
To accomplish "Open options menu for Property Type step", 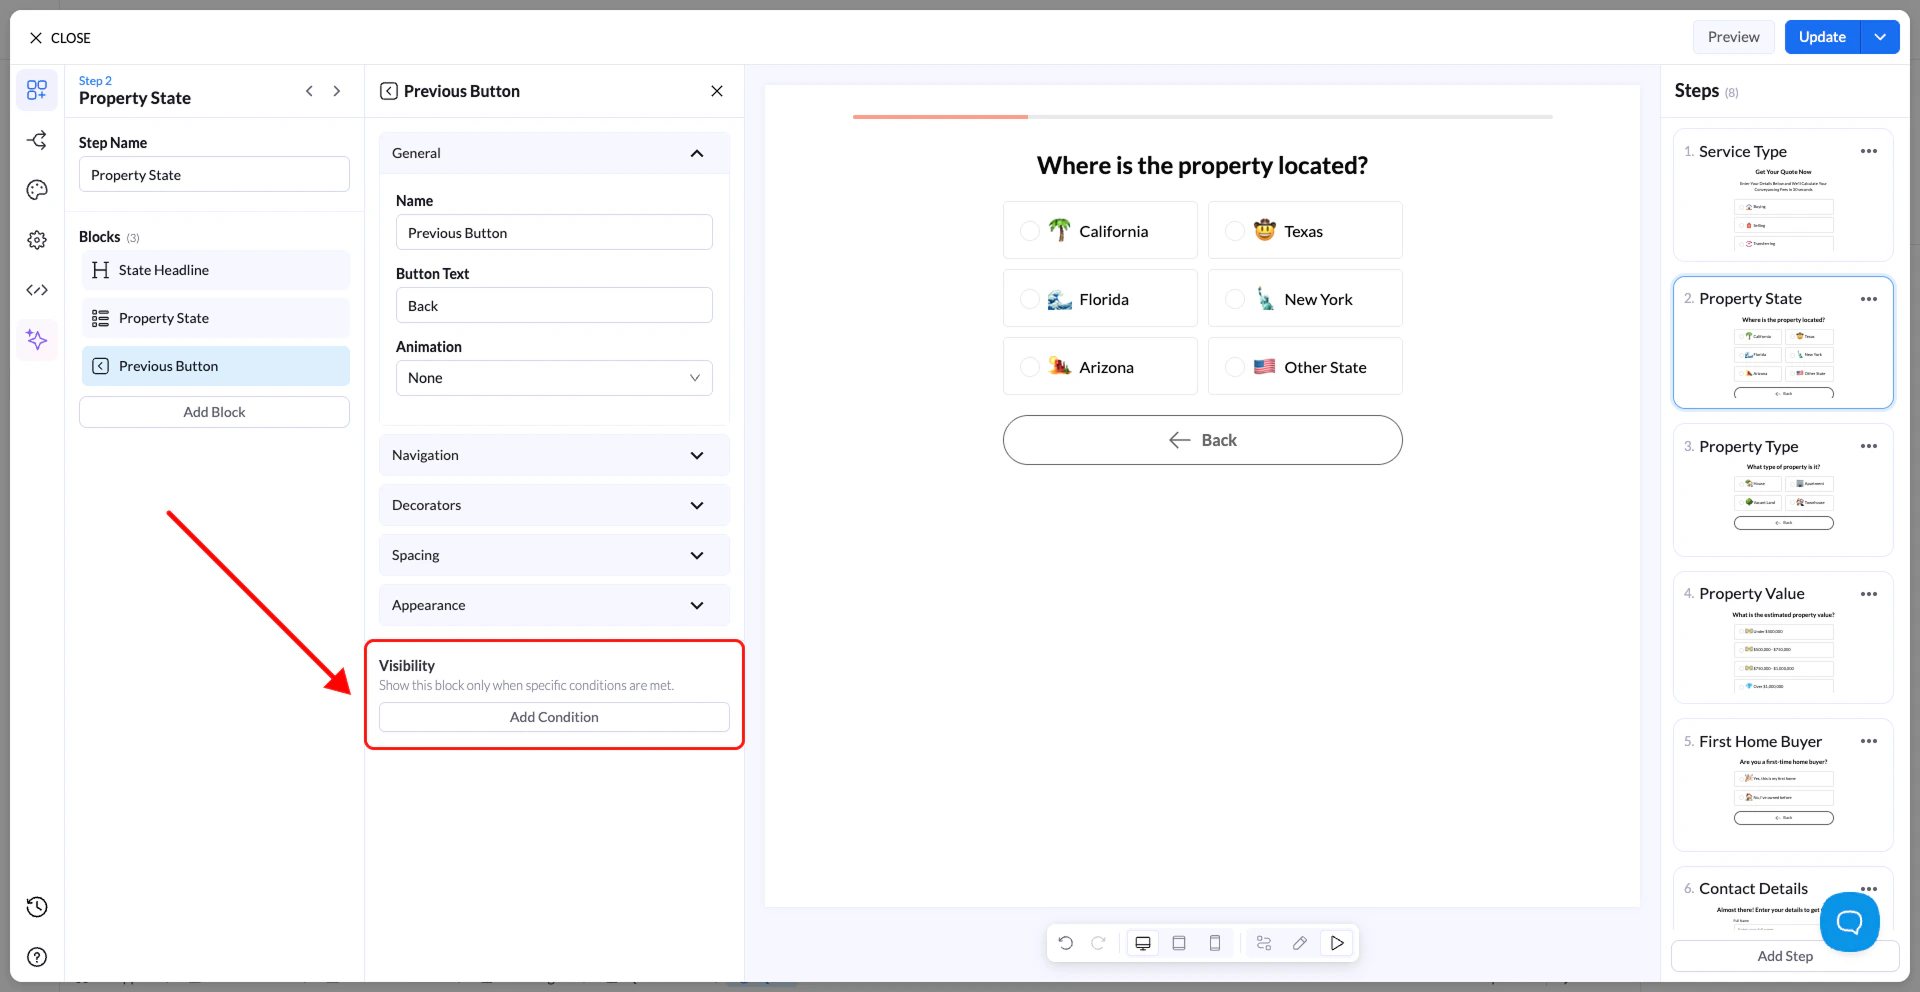I will coord(1869,446).
